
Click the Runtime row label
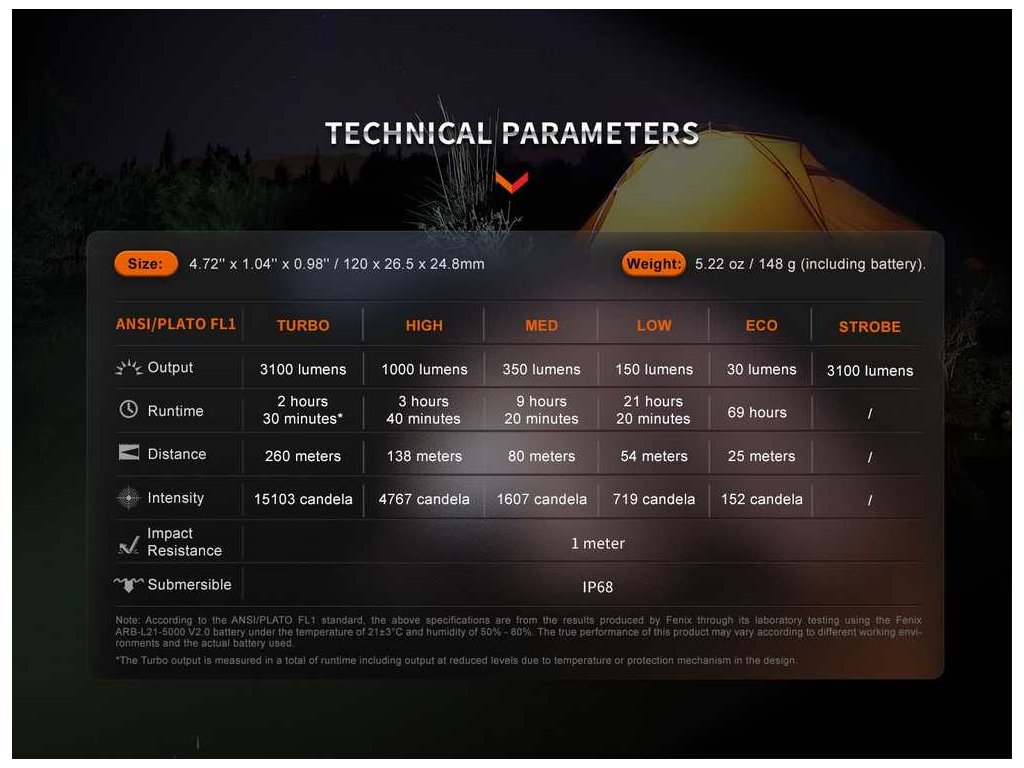pos(176,411)
